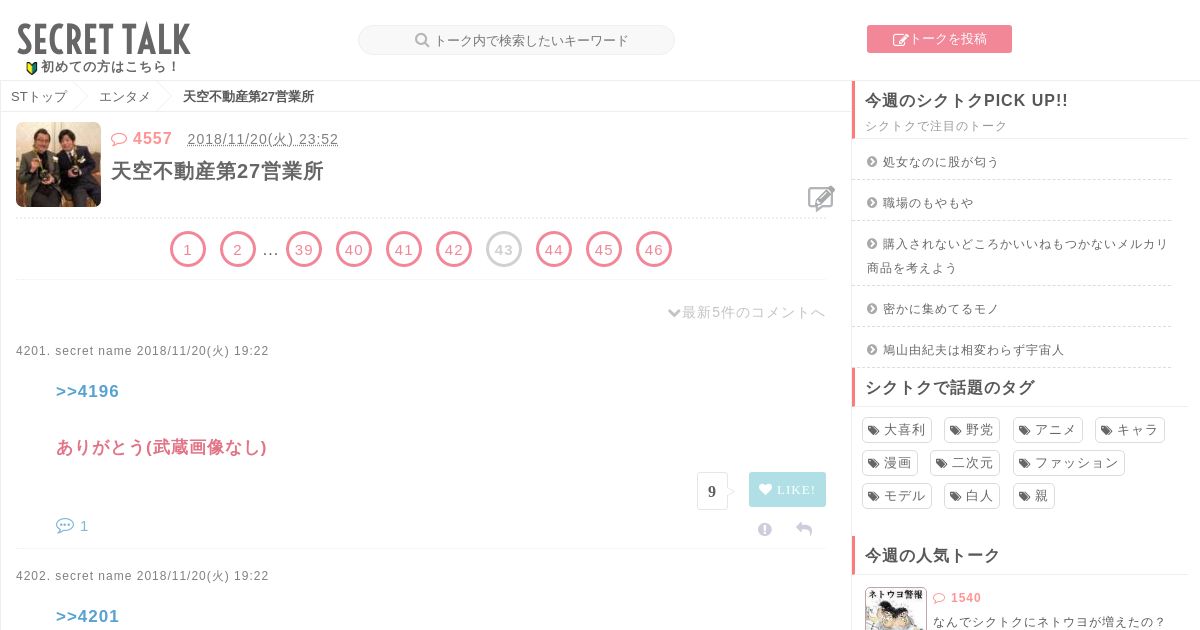Open pick-up talk 処女なのに股が匂う

coord(940,162)
